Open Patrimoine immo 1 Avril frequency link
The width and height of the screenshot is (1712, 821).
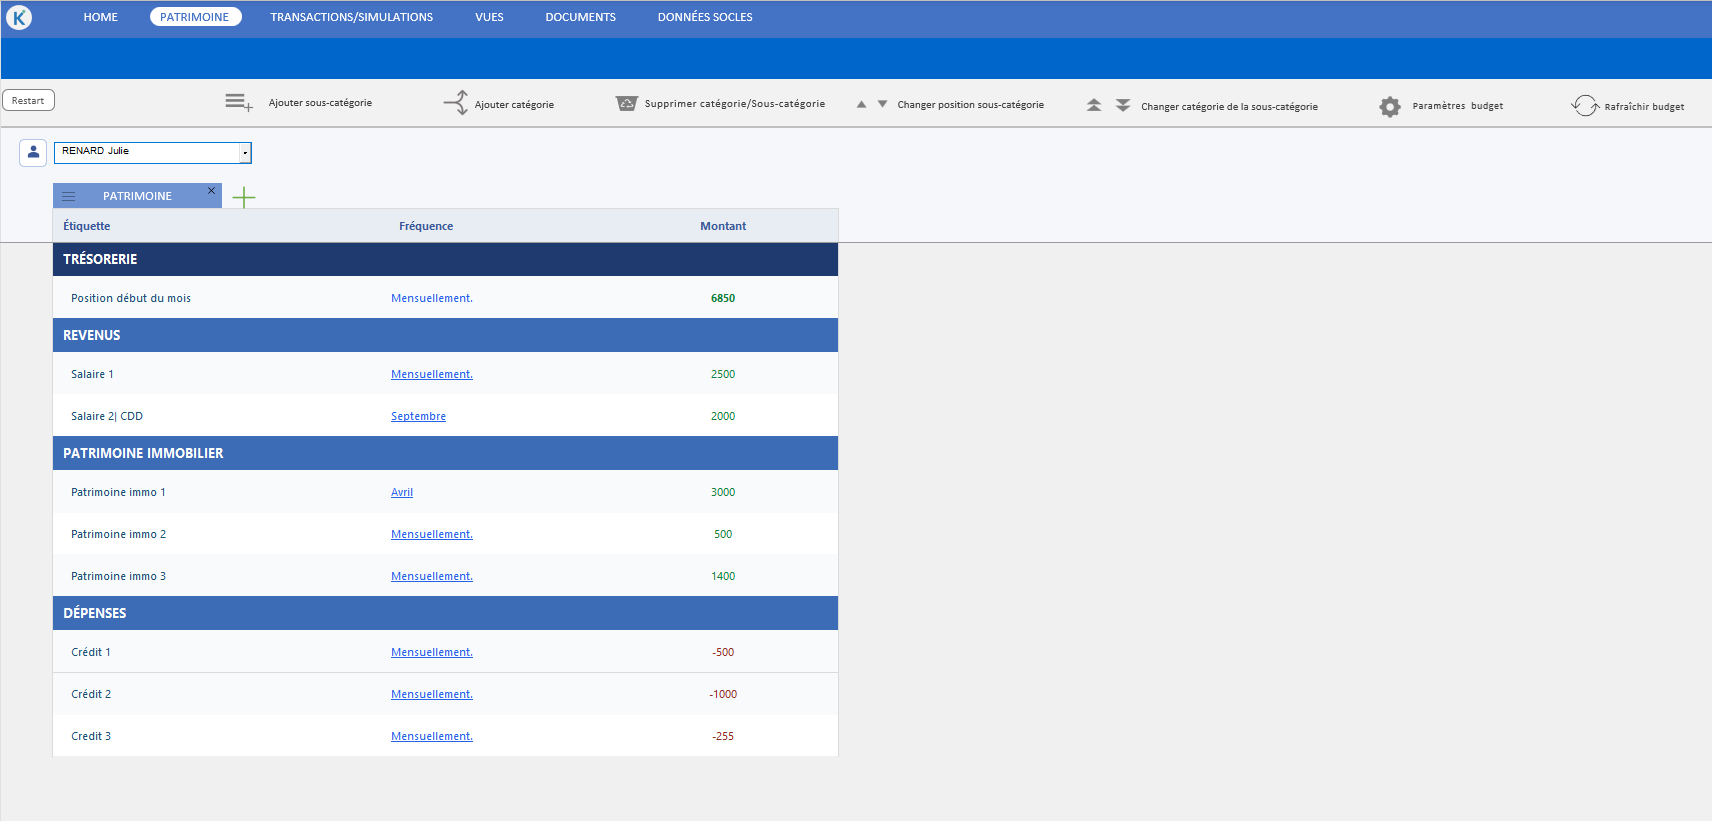[x=402, y=492]
